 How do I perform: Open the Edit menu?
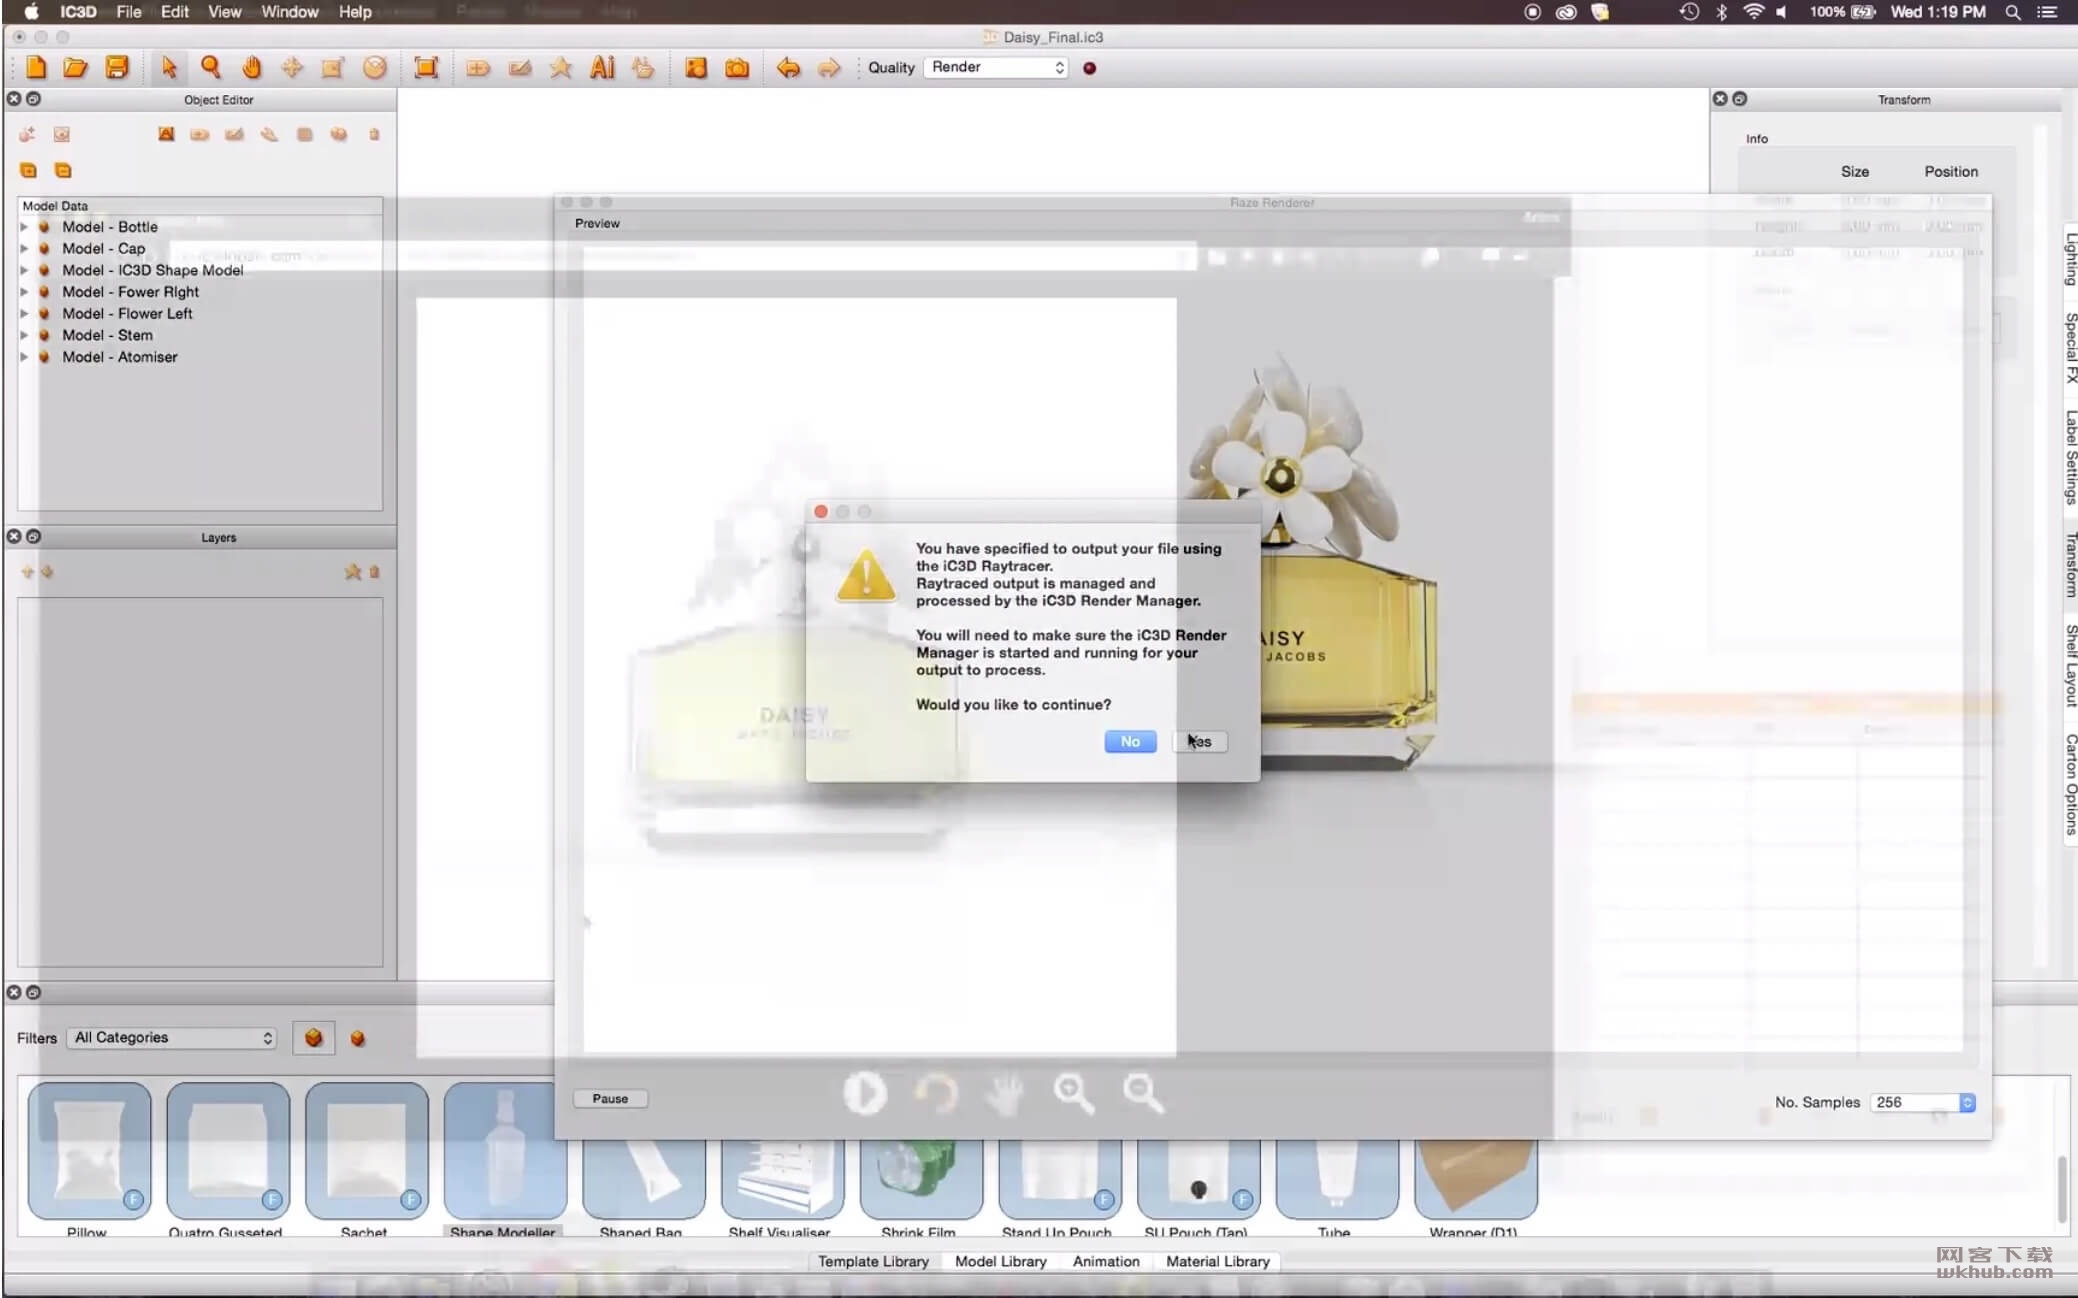pos(174,12)
